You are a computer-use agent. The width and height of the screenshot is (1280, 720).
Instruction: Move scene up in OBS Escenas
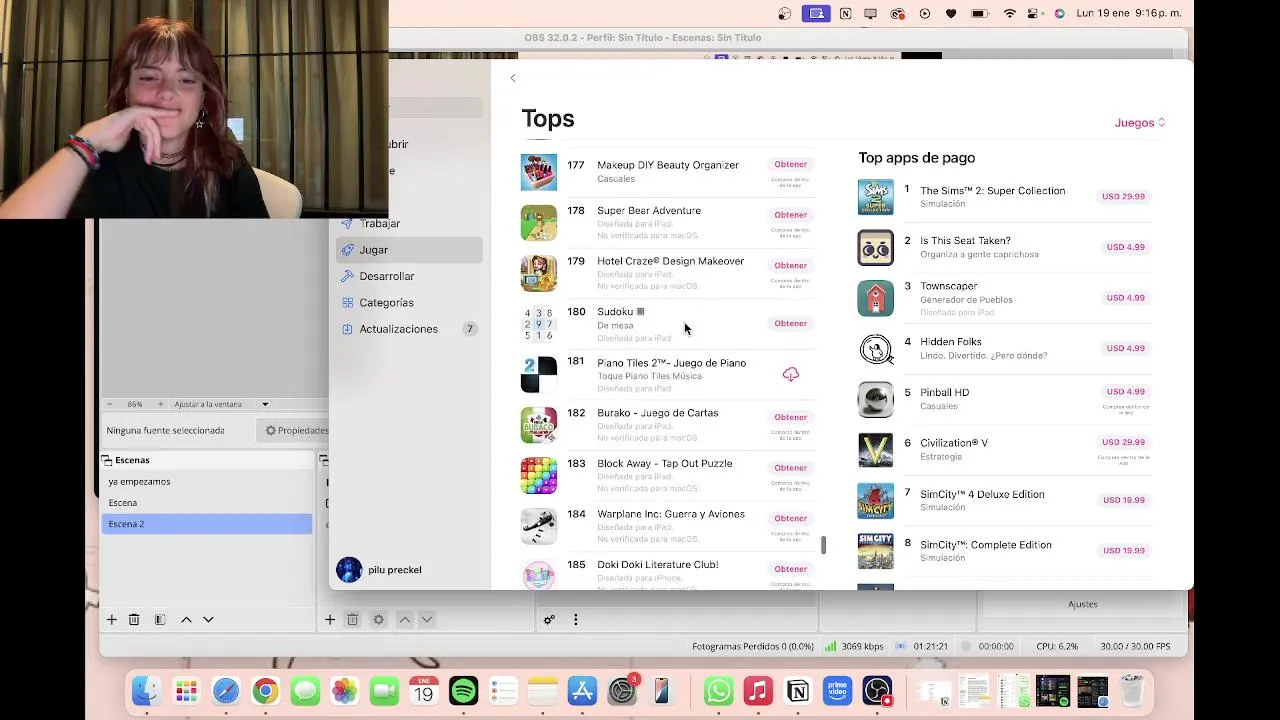pos(186,620)
